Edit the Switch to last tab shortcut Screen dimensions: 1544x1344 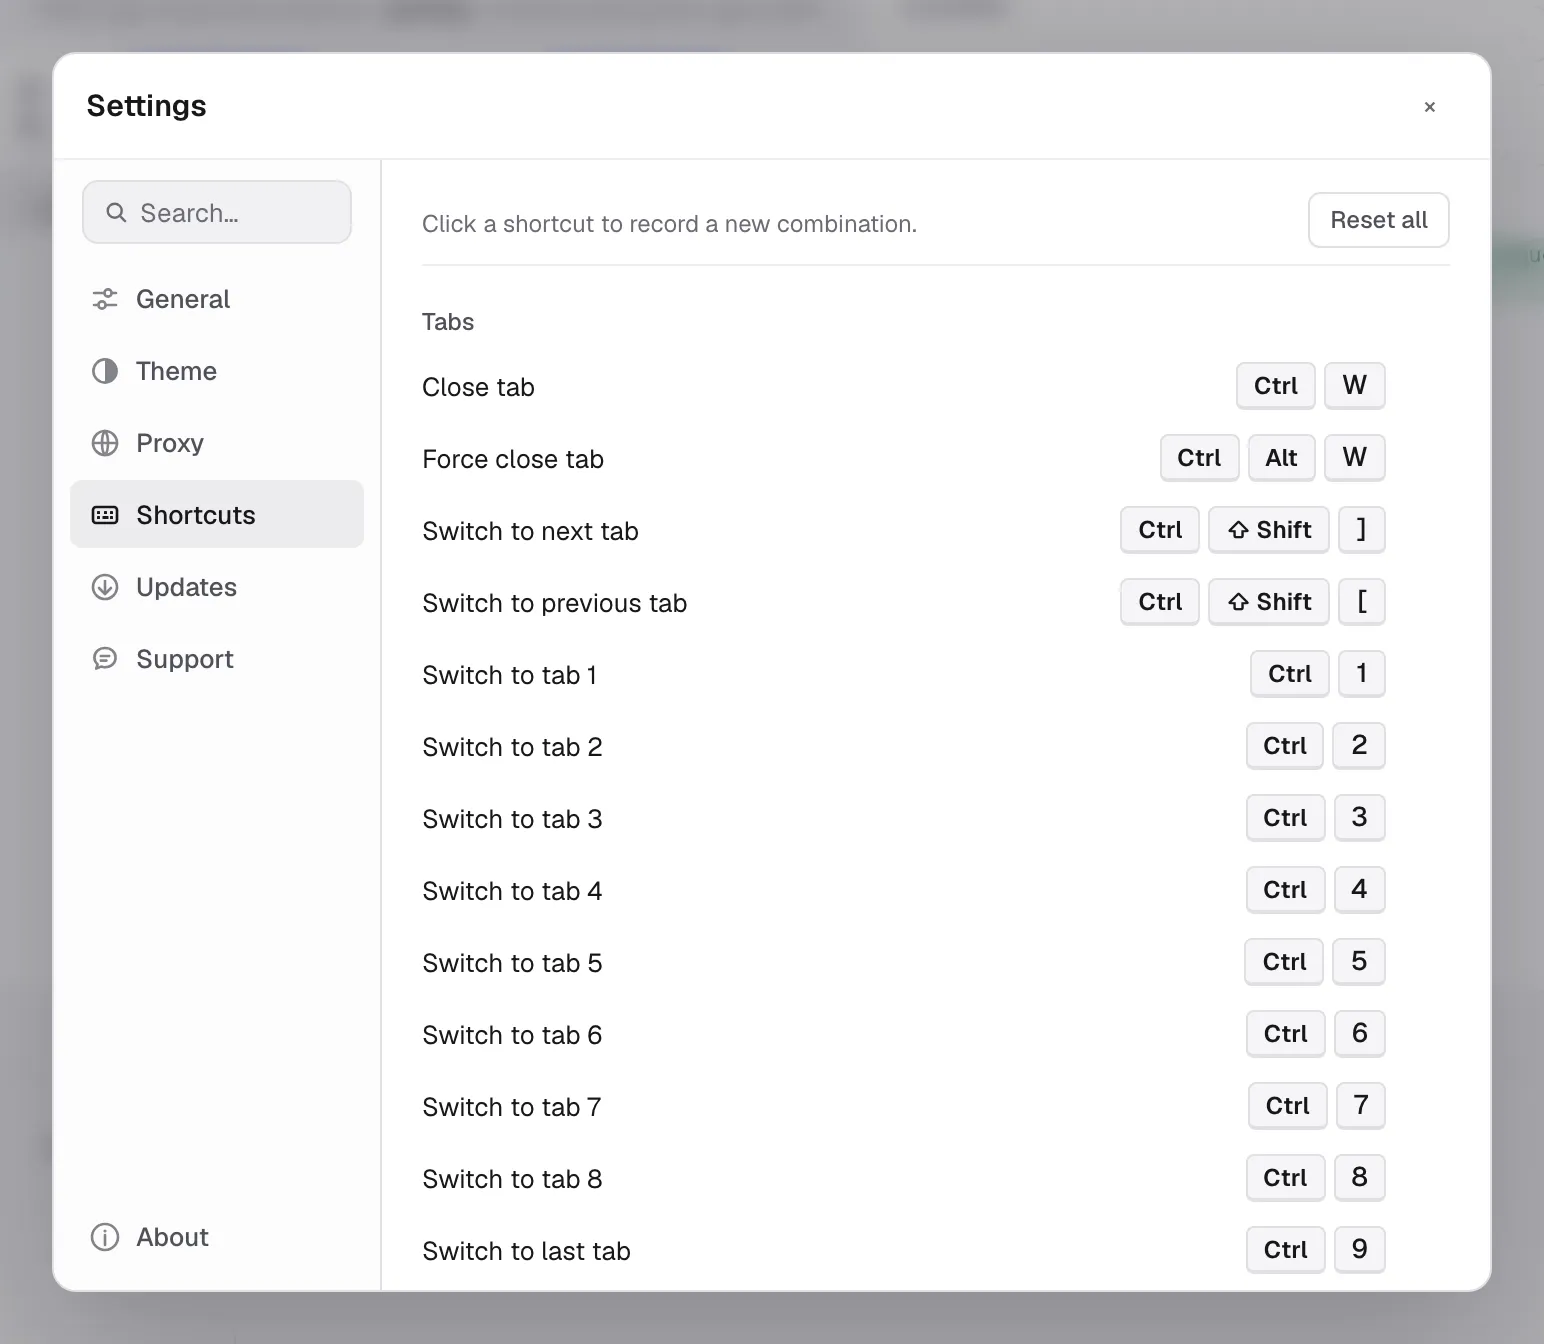[1316, 1250]
